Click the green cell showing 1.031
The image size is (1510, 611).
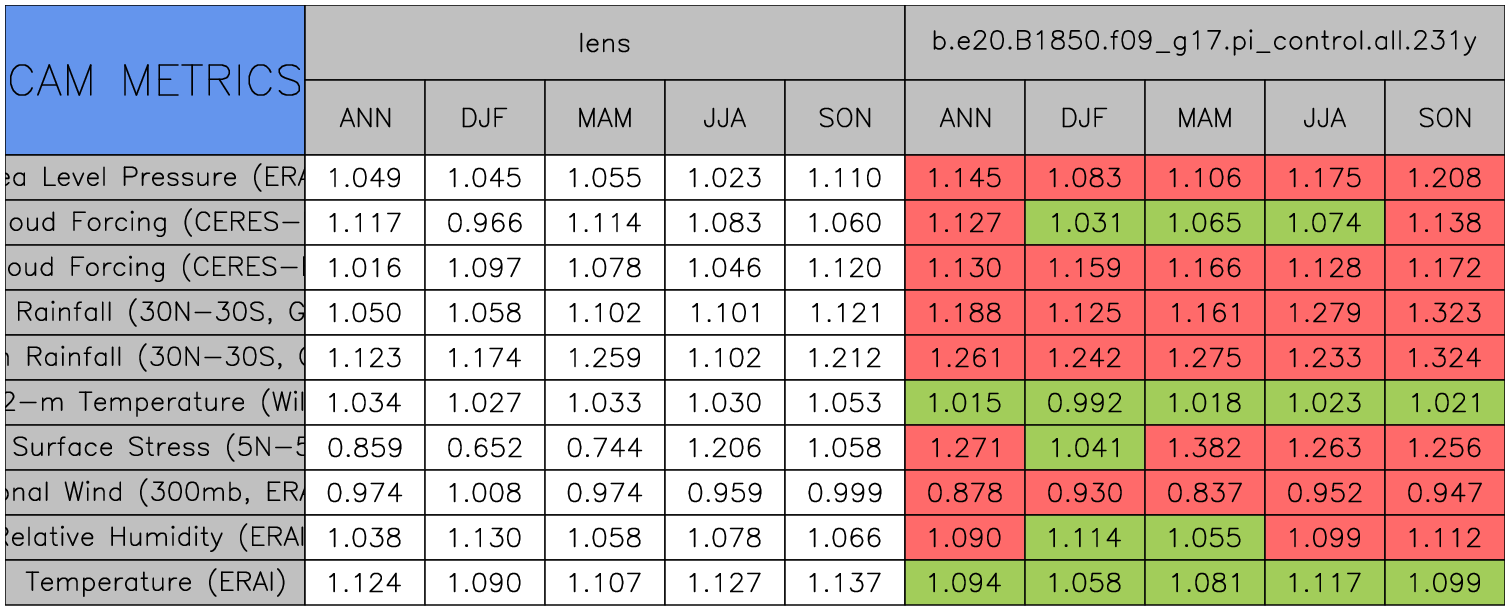pyautogui.click(x=1084, y=223)
